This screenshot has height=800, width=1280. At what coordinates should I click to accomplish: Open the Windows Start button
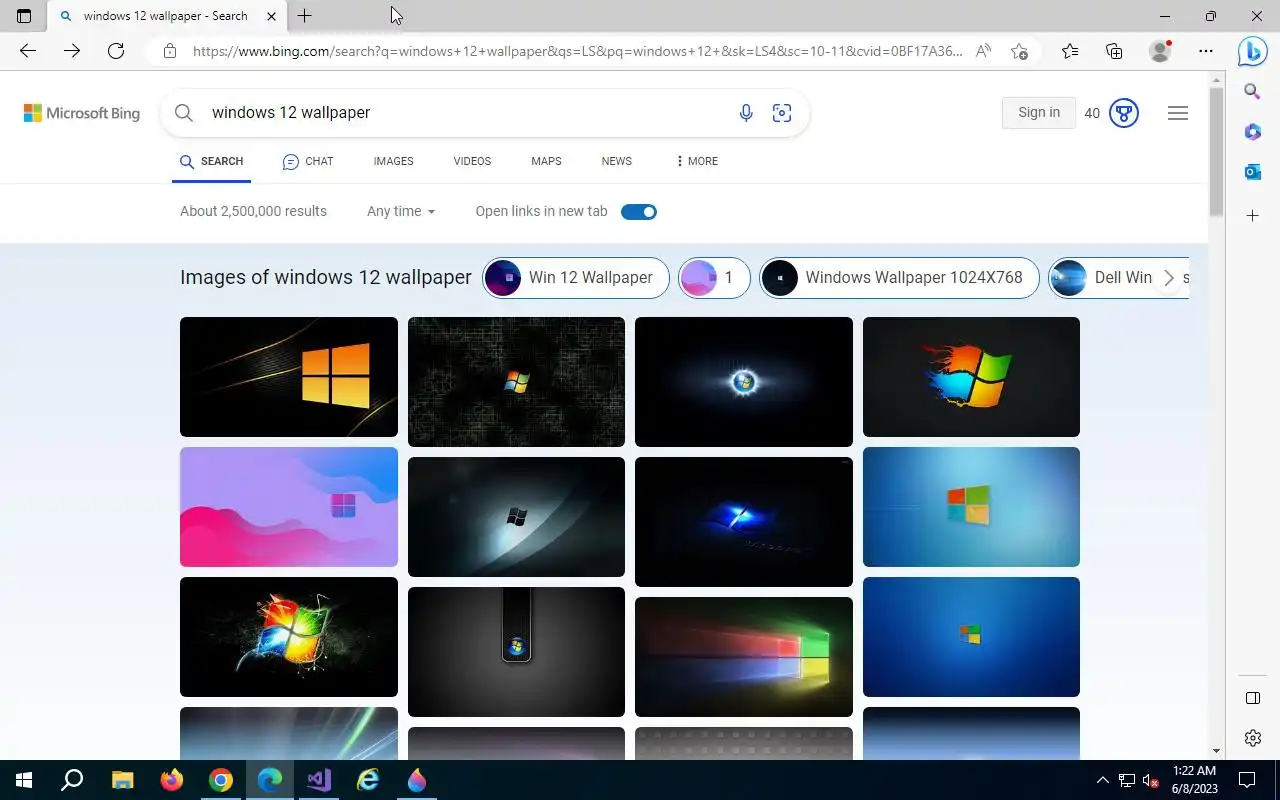(x=24, y=780)
